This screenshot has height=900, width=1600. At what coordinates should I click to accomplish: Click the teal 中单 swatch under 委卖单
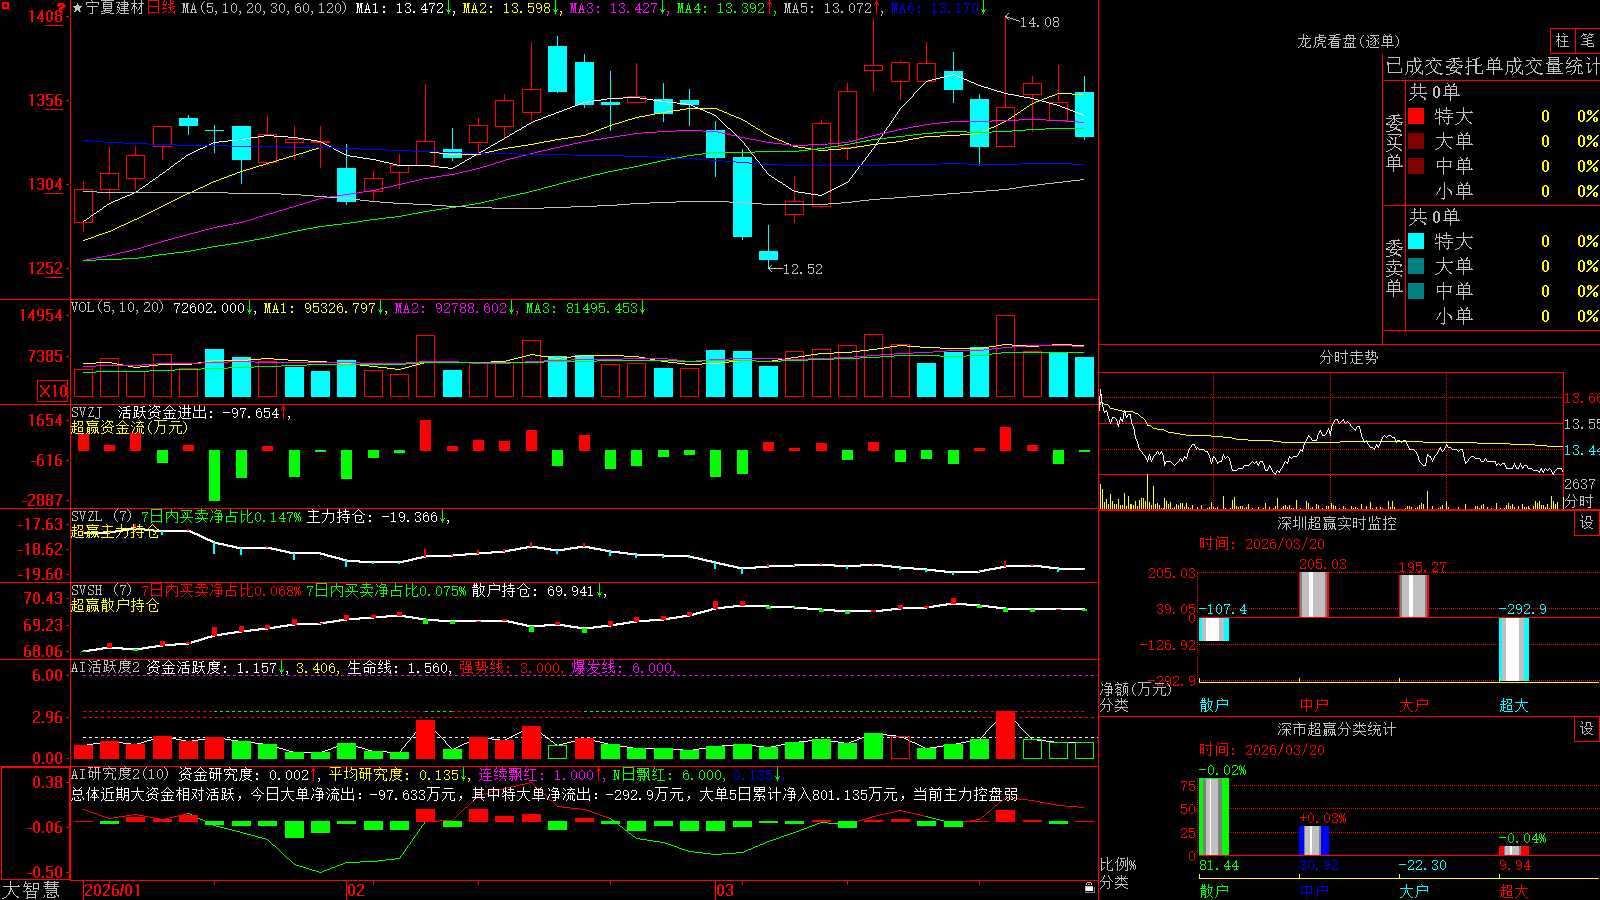(1416, 291)
